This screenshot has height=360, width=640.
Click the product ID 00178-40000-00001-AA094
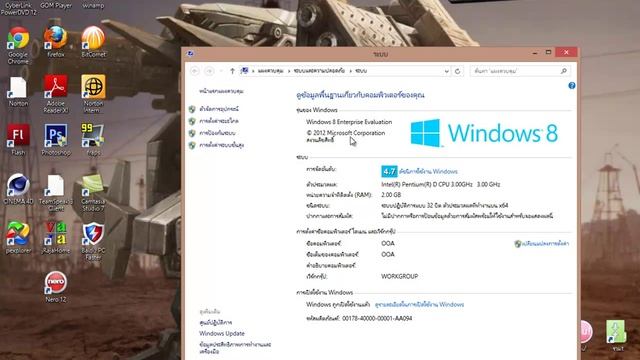click(377, 318)
